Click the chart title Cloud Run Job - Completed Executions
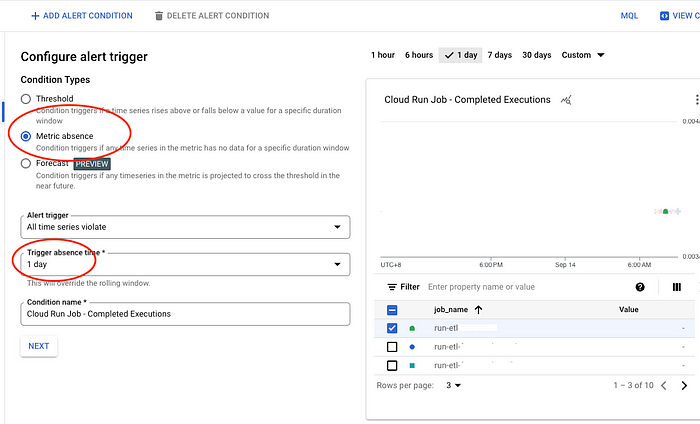This screenshot has width=700, height=424. pyautogui.click(x=467, y=100)
